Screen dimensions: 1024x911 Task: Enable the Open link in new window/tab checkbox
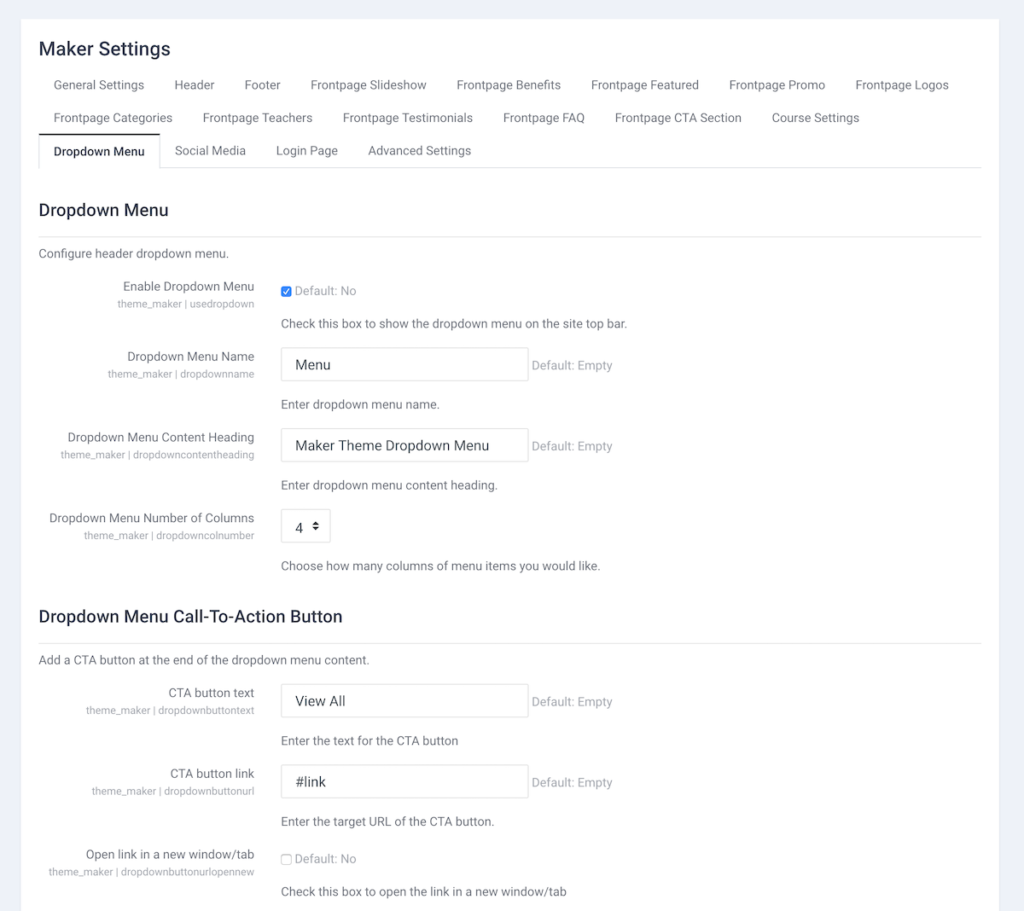tap(287, 858)
